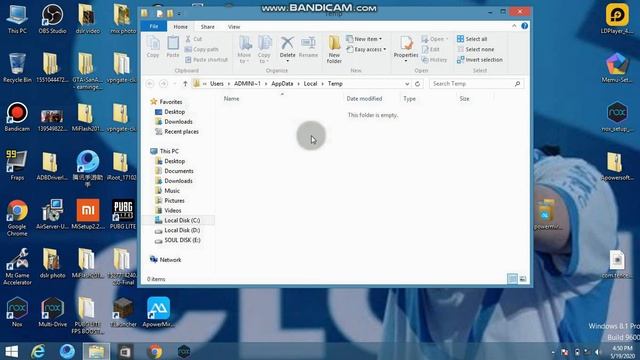
Task: Click the Forward navigation arrow
Action: click(163, 84)
